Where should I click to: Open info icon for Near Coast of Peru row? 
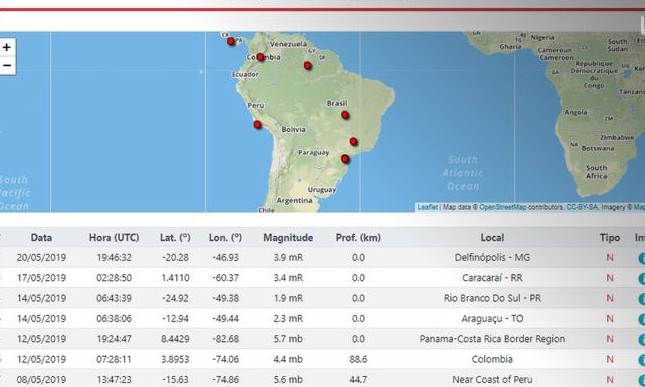tap(641, 380)
